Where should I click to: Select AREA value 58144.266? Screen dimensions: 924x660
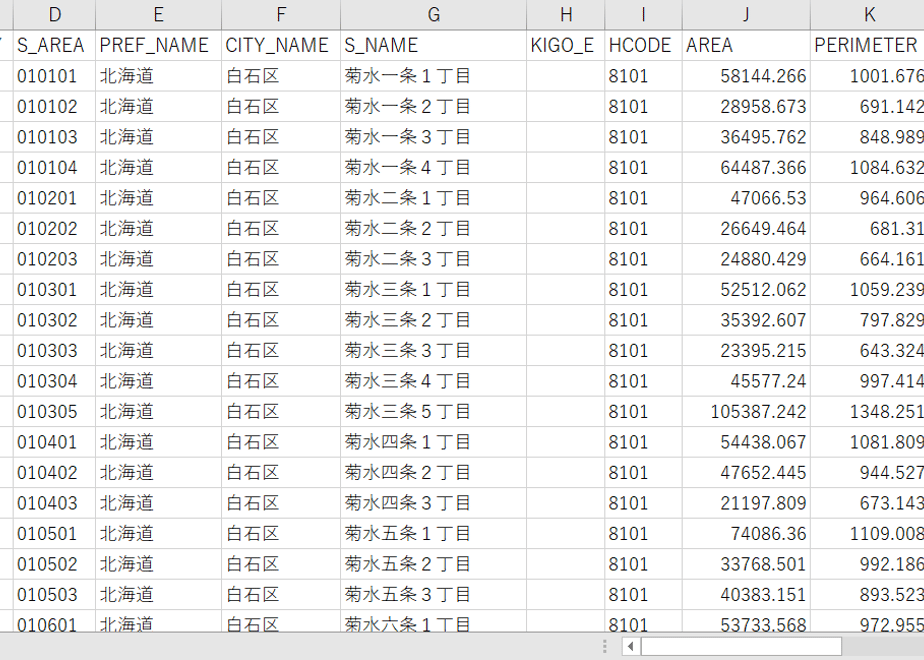(x=746, y=76)
